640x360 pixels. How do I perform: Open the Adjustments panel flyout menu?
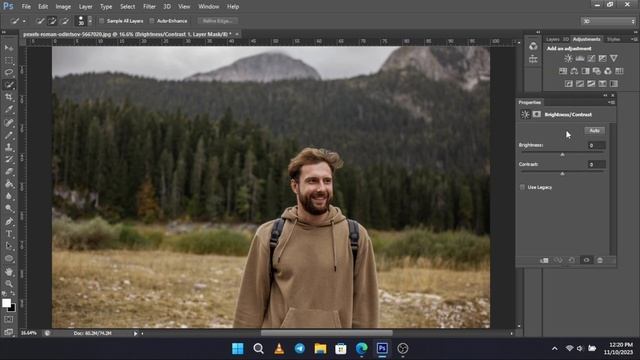click(x=634, y=39)
